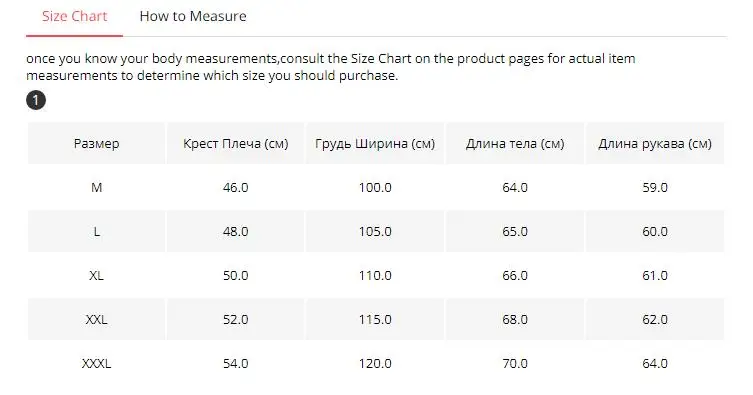
Task: Click the Крест Плеча (см) header
Action: (x=235, y=144)
